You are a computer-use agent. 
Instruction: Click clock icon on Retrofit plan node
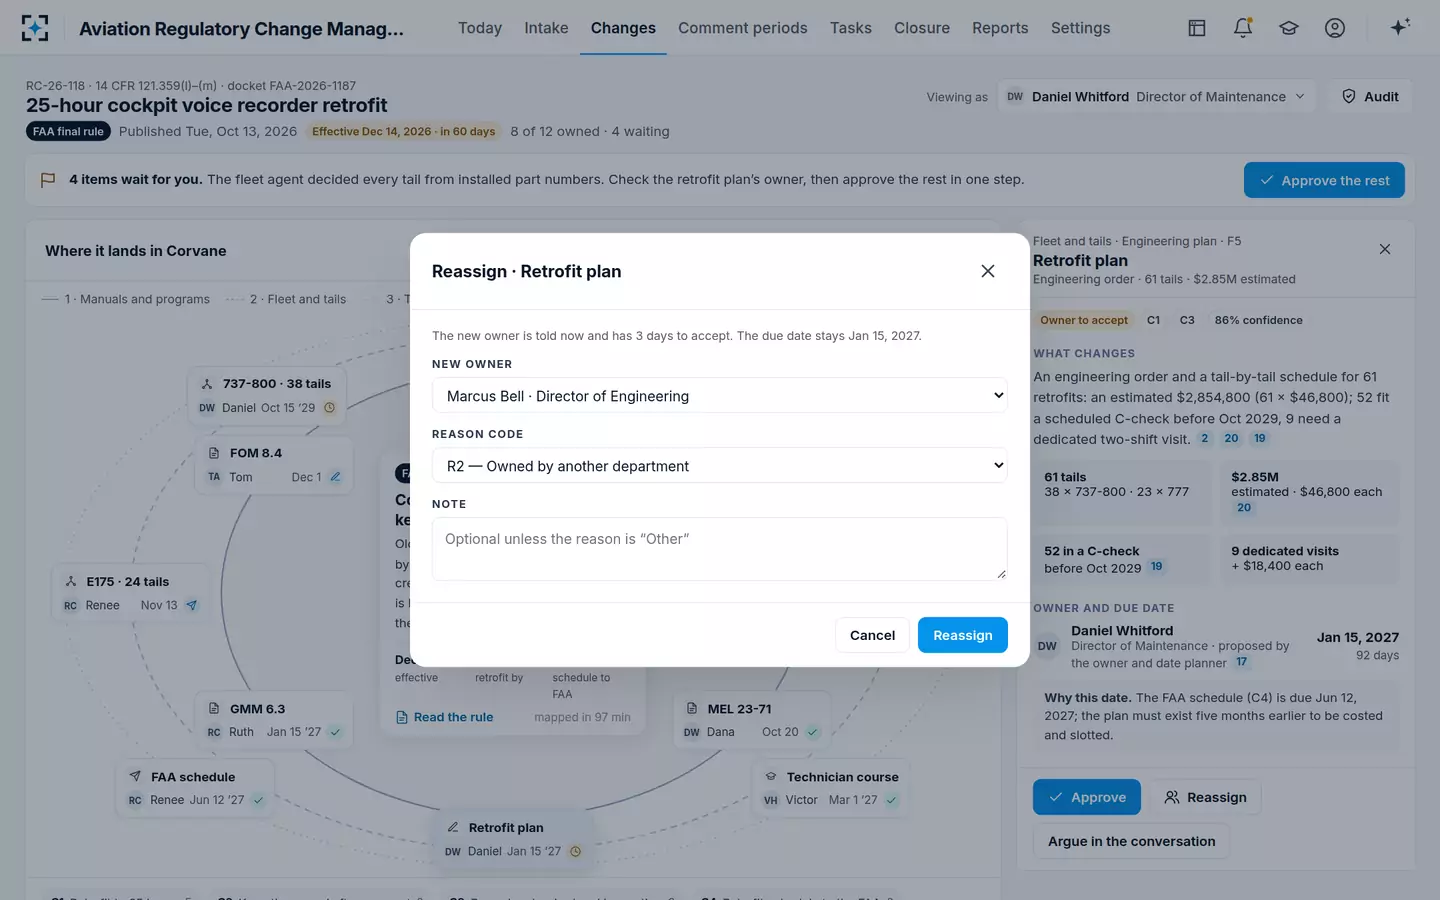[575, 852]
